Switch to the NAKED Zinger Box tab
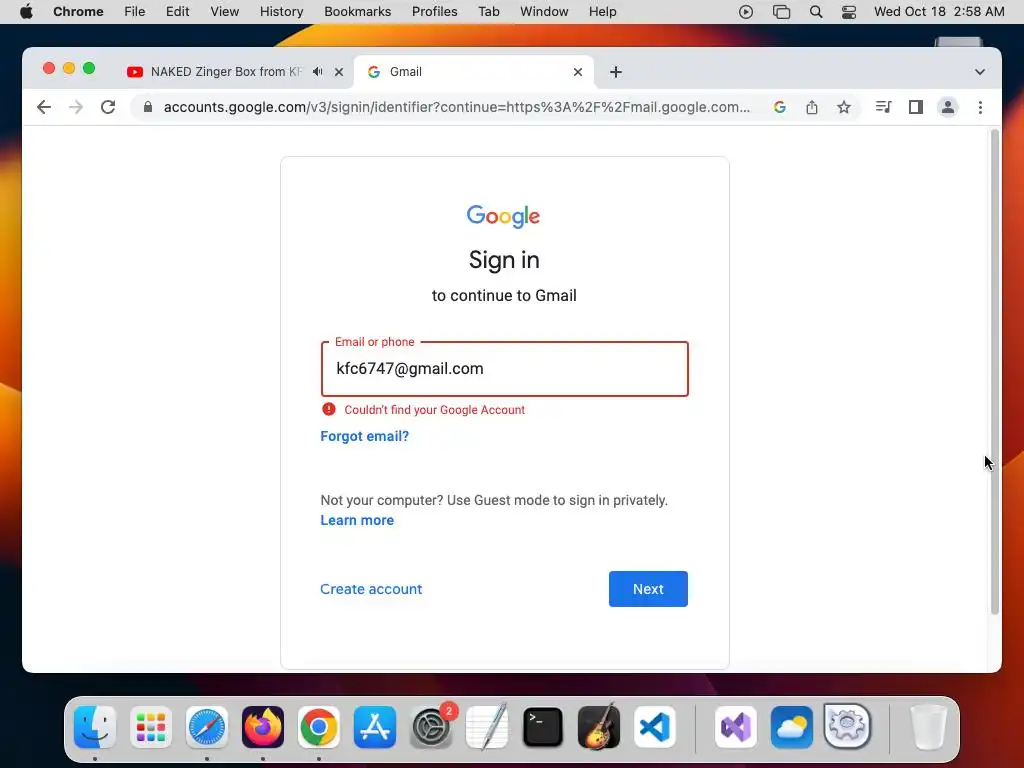 coord(227,72)
